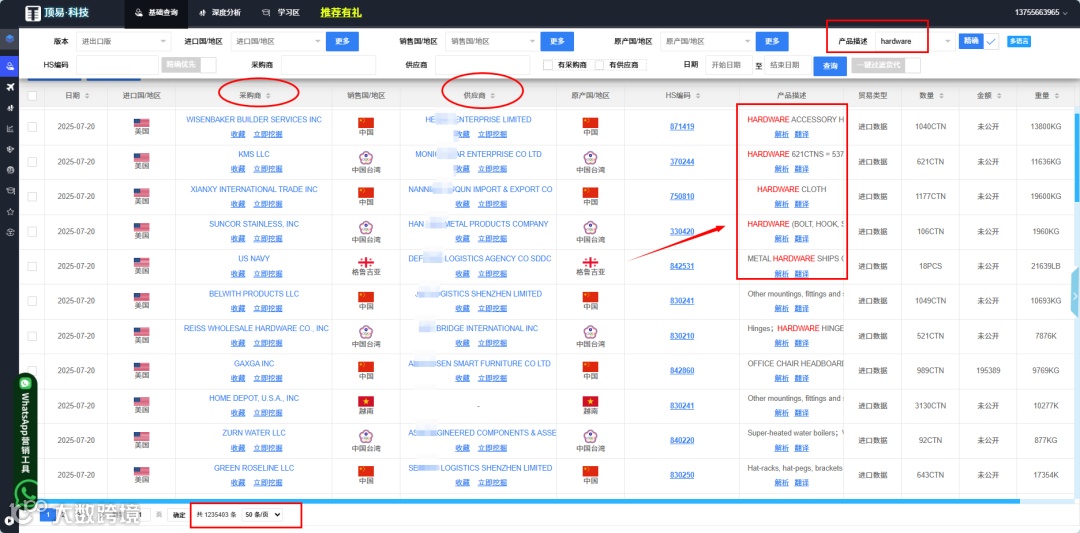Sort by 供应商 column sort arrows

tap(492, 96)
